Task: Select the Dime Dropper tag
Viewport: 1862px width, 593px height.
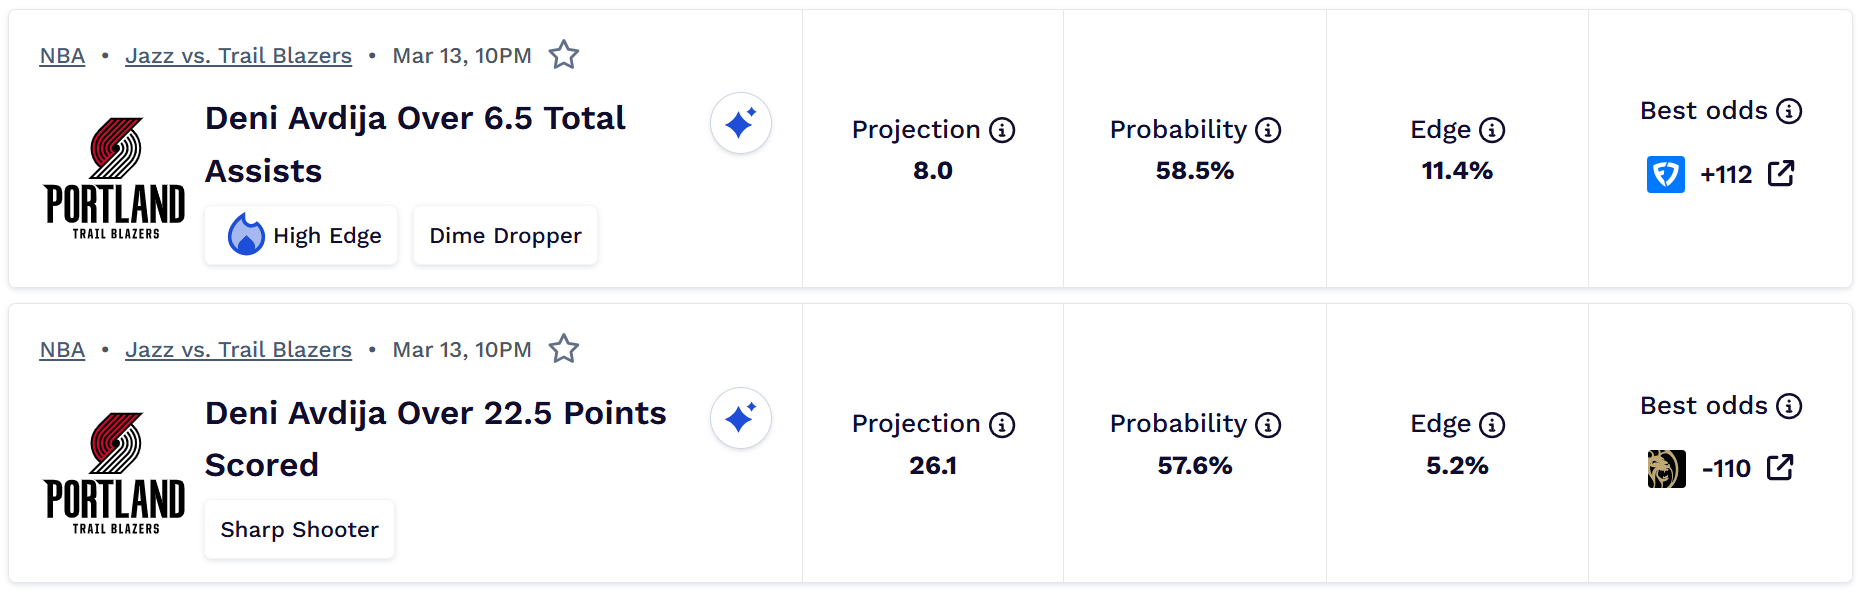Action: tap(505, 236)
